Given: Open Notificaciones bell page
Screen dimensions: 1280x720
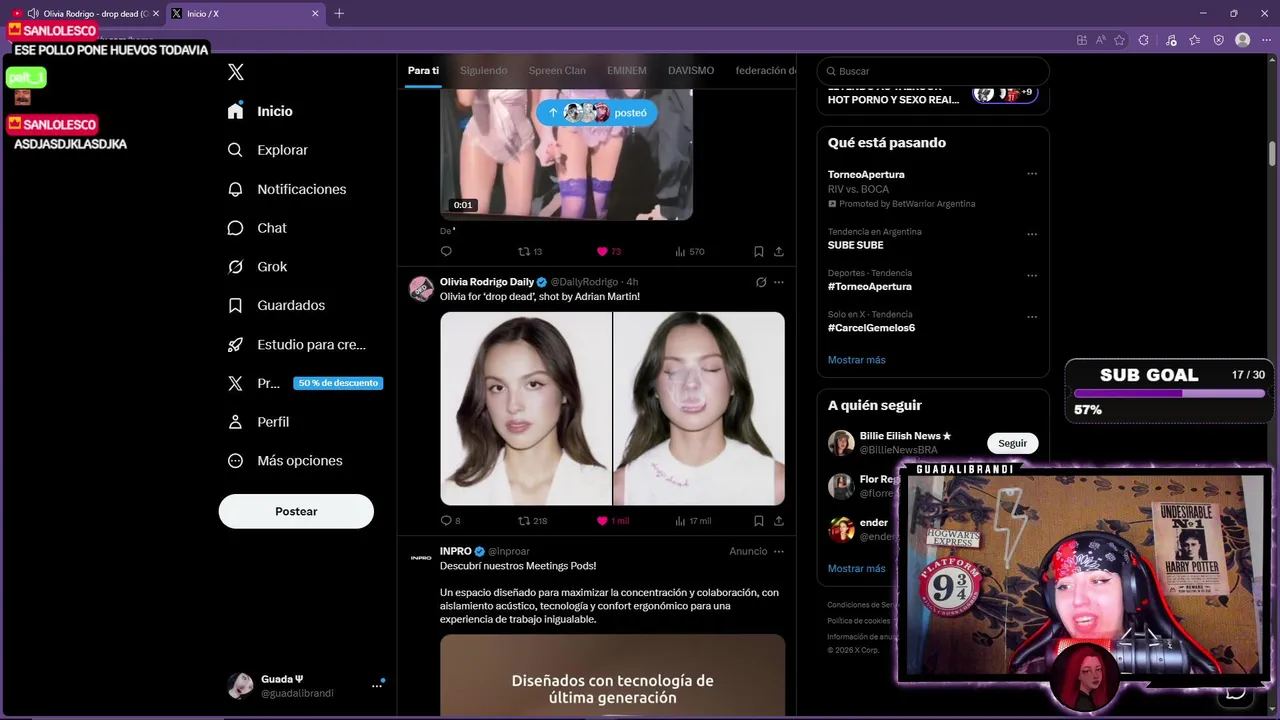Looking at the screenshot, I should coord(286,189).
